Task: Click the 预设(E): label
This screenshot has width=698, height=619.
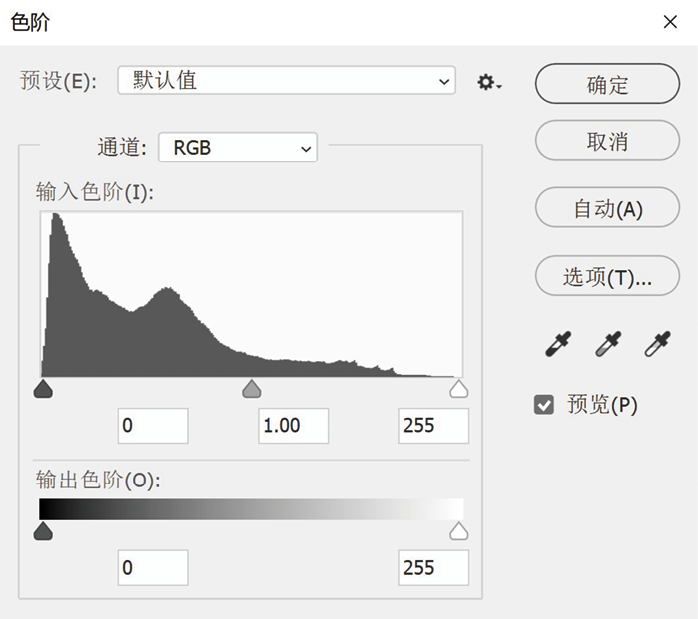Action: [58, 81]
